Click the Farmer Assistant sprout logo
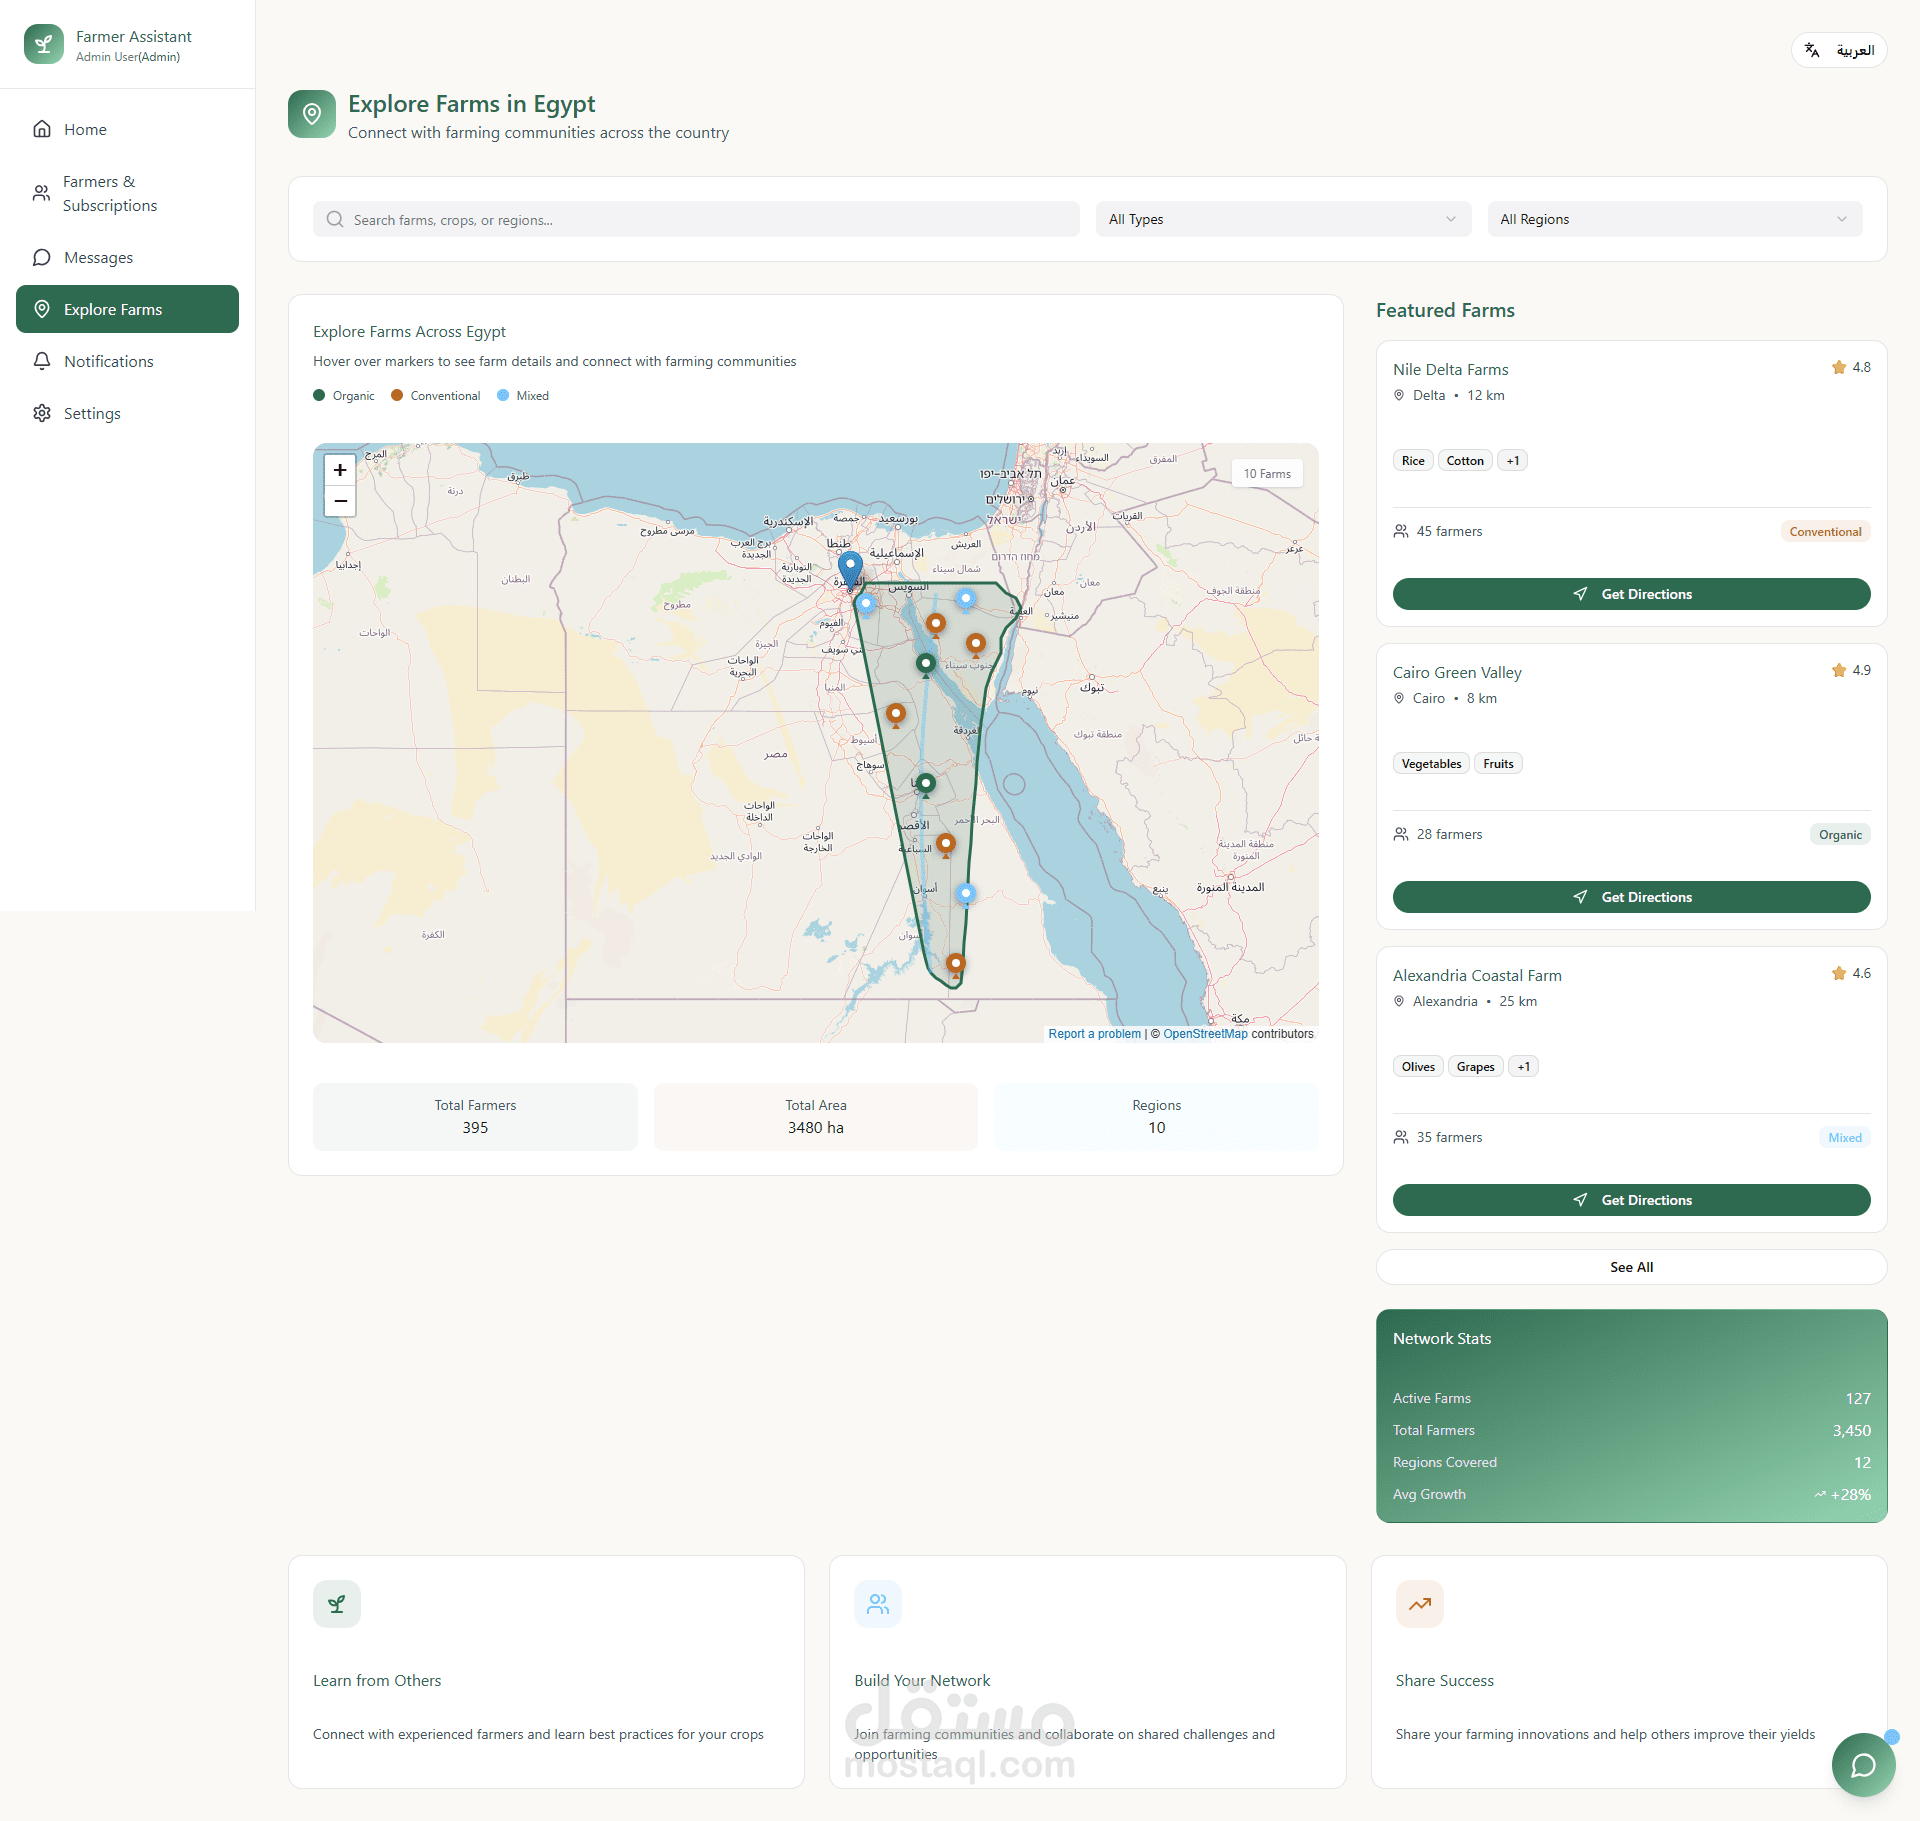The width and height of the screenshot is (1920, 1821). [44, 45]
